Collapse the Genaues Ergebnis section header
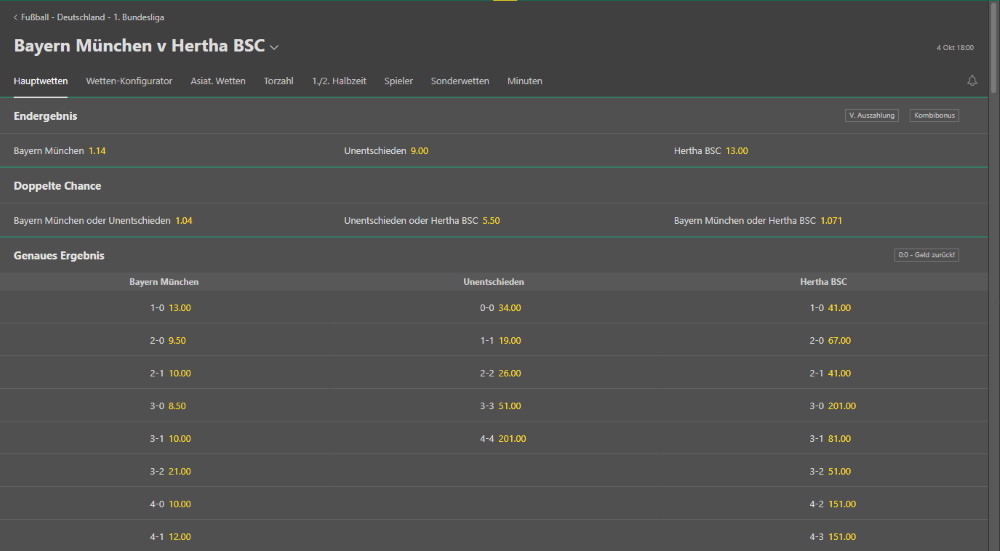This screenshot has height=551, width=1000. 494,255
